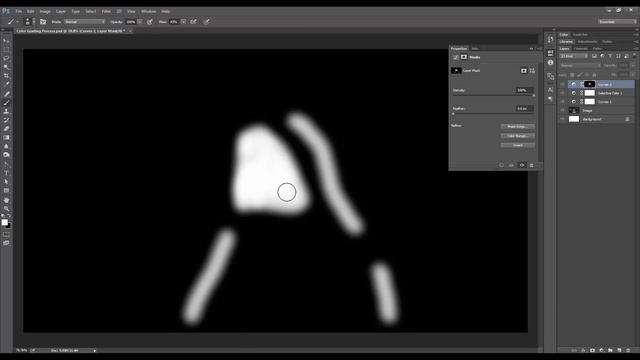Select the Move tool
This screenshot has width=640, height=360.
tap(6, 41)
